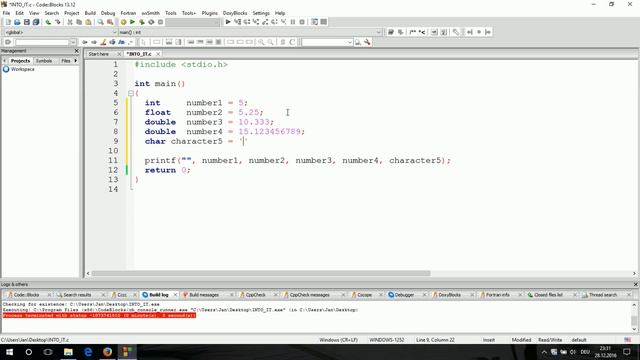Image resolution: width=640 pixels, height=360 pixels.
Task: Open the Debug menu
Action: (108, 13)
